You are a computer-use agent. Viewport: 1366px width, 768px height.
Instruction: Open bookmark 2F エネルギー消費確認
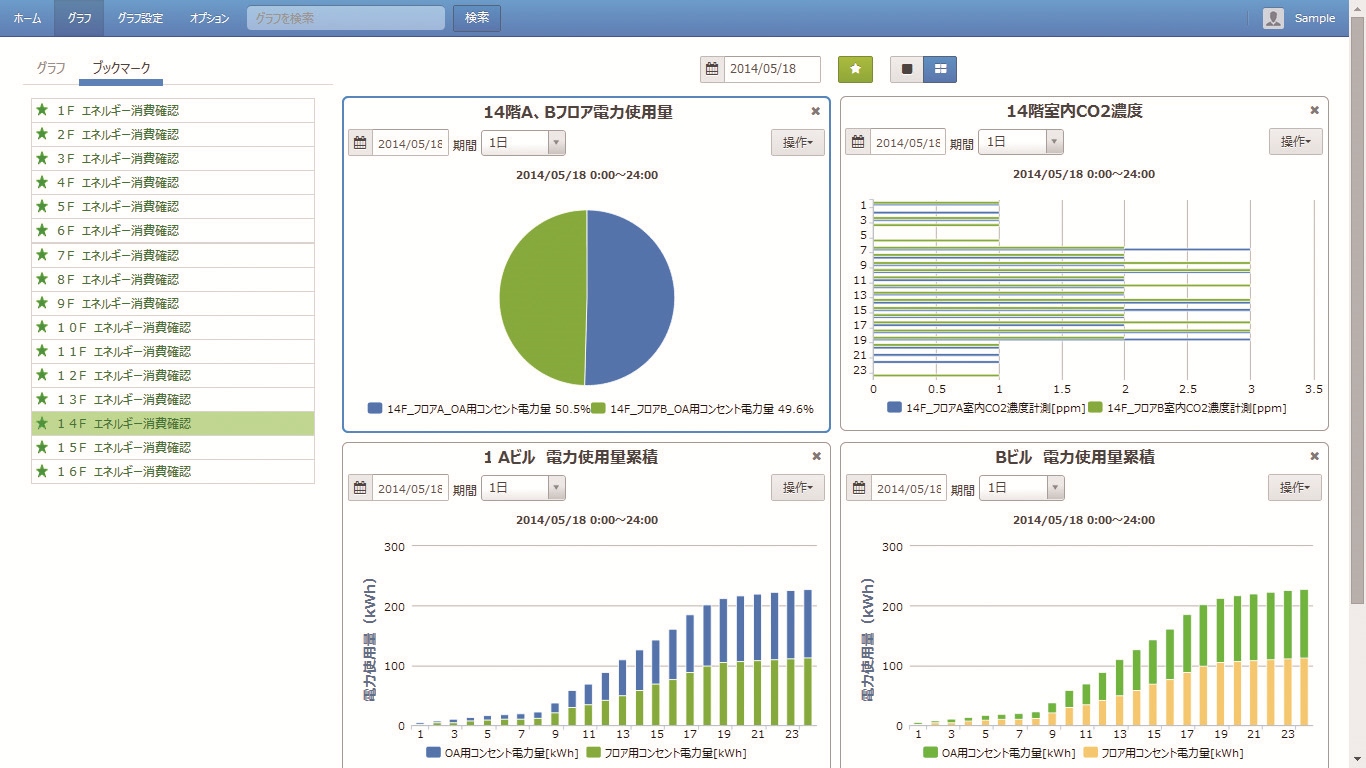click(173, 134)
